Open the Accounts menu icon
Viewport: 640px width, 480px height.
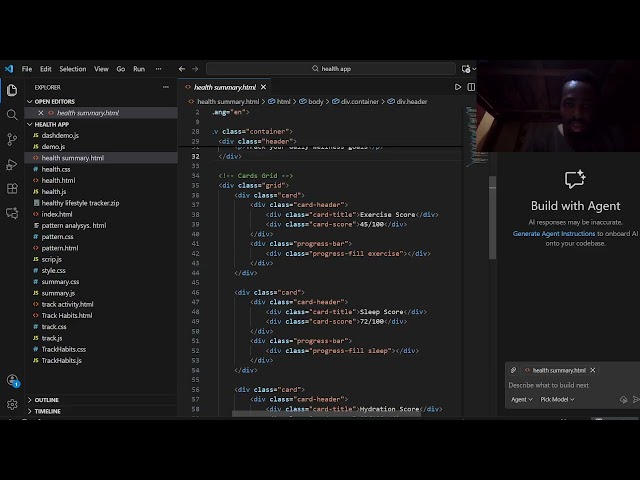[12, 380]
